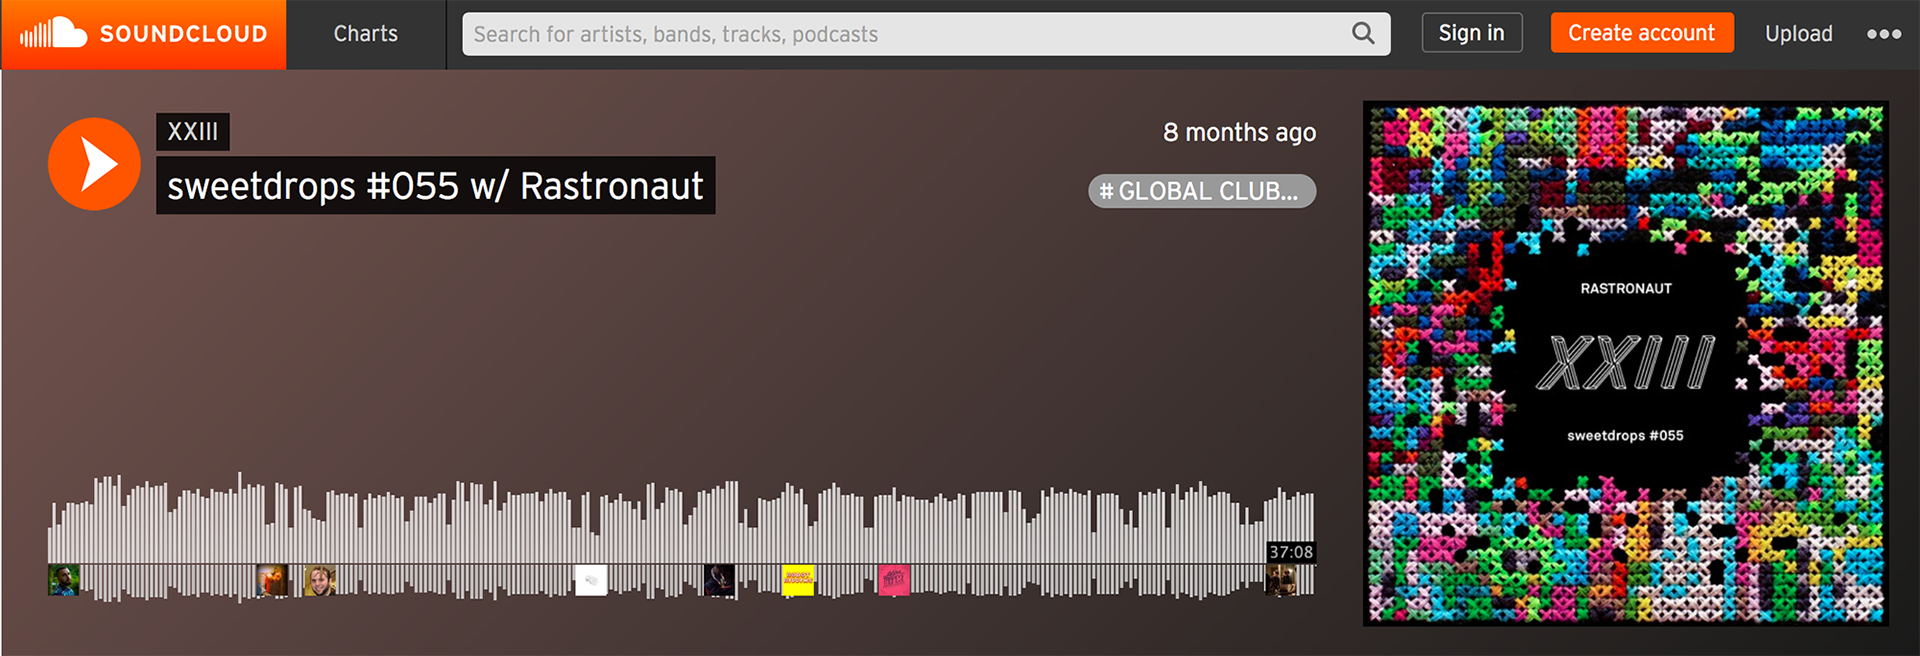Open the XXIII cross-stitch cover artwork
1920x656 pixels.
(x=1626, y=364)
